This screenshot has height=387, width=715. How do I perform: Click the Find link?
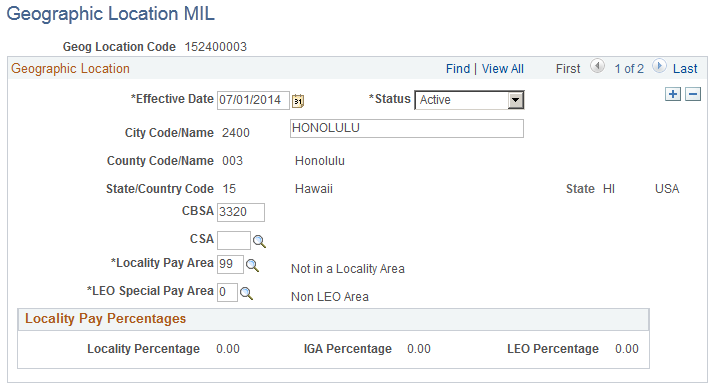click(458, 69)
